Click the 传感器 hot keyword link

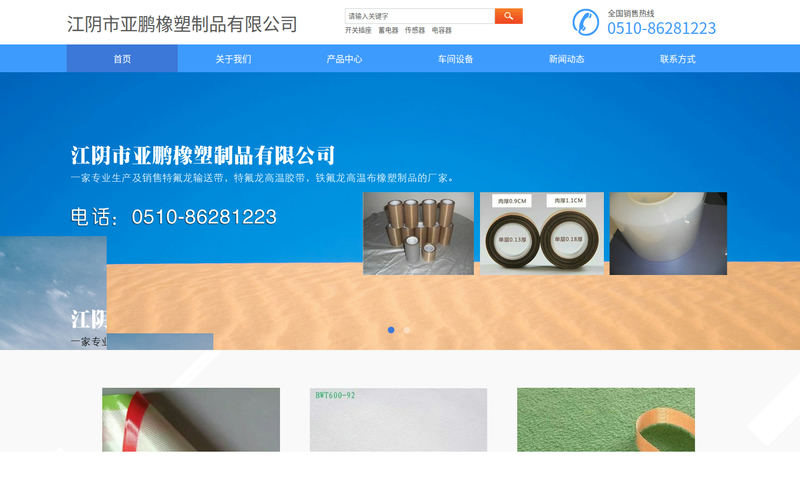[415, 30]
